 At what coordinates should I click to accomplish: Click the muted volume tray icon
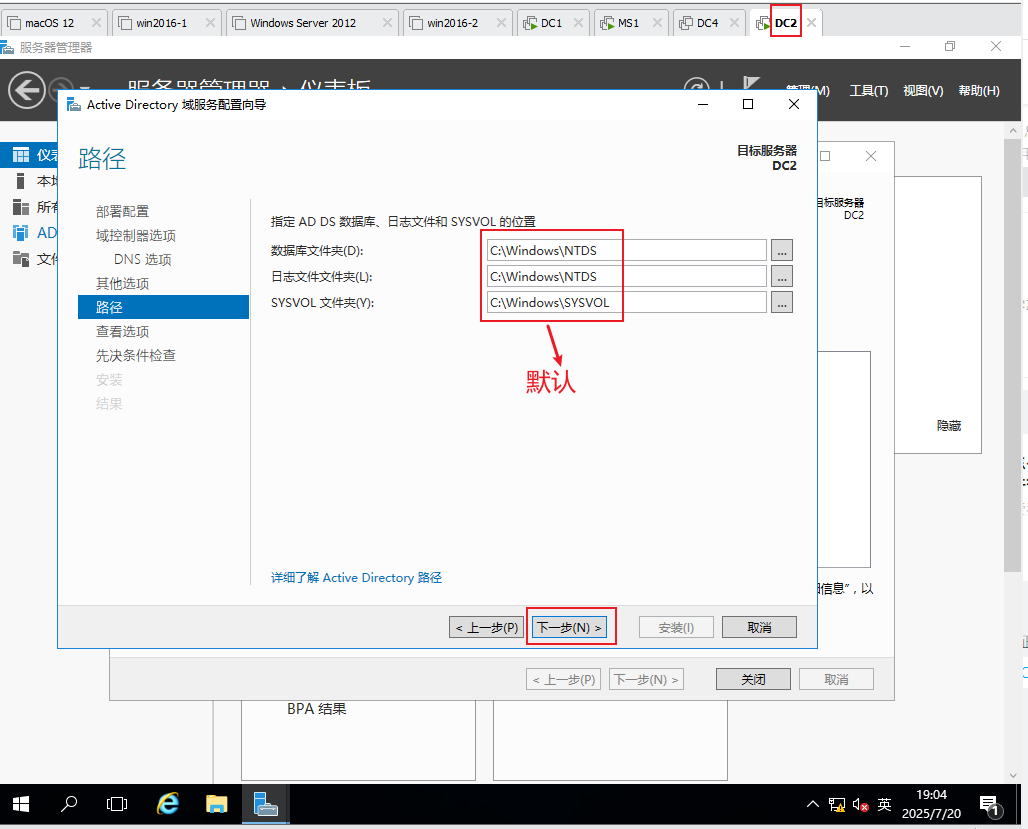point(860,805)
